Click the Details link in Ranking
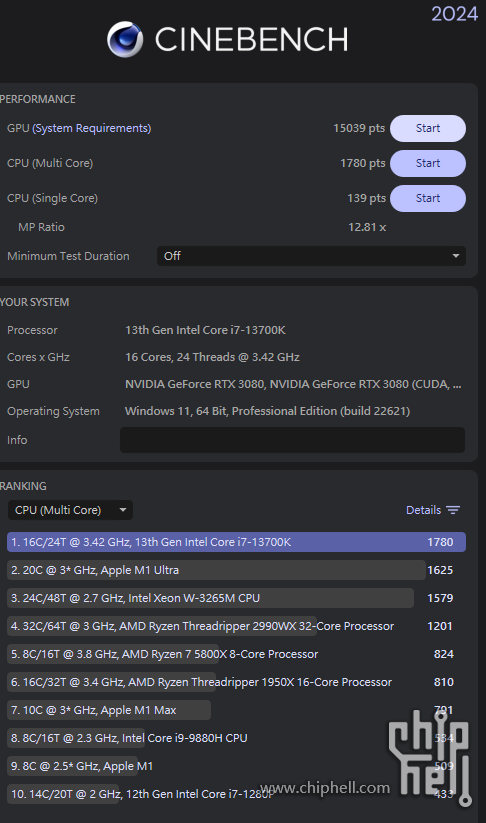The image size is (486, 823). (424, 510)
